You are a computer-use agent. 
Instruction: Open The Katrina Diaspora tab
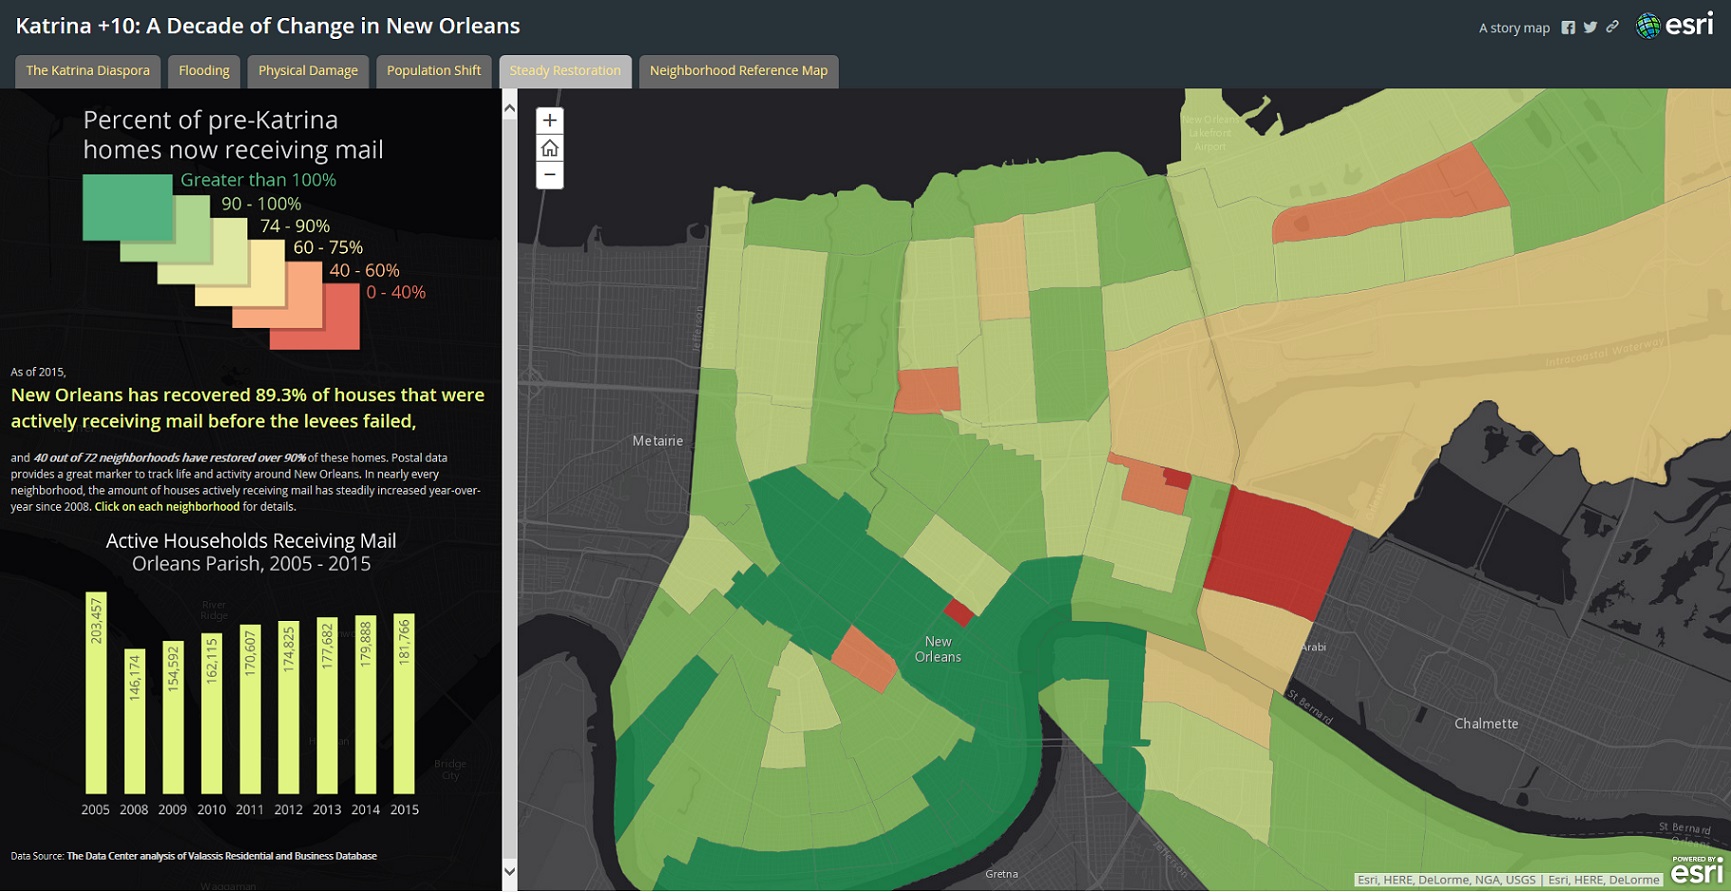coord(88,71)
